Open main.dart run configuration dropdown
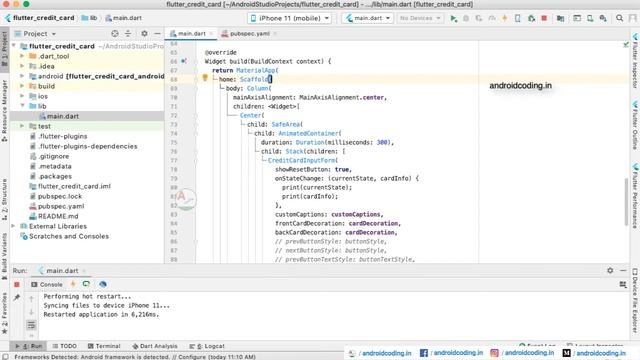The image size is (640, 360). [367, 18]
